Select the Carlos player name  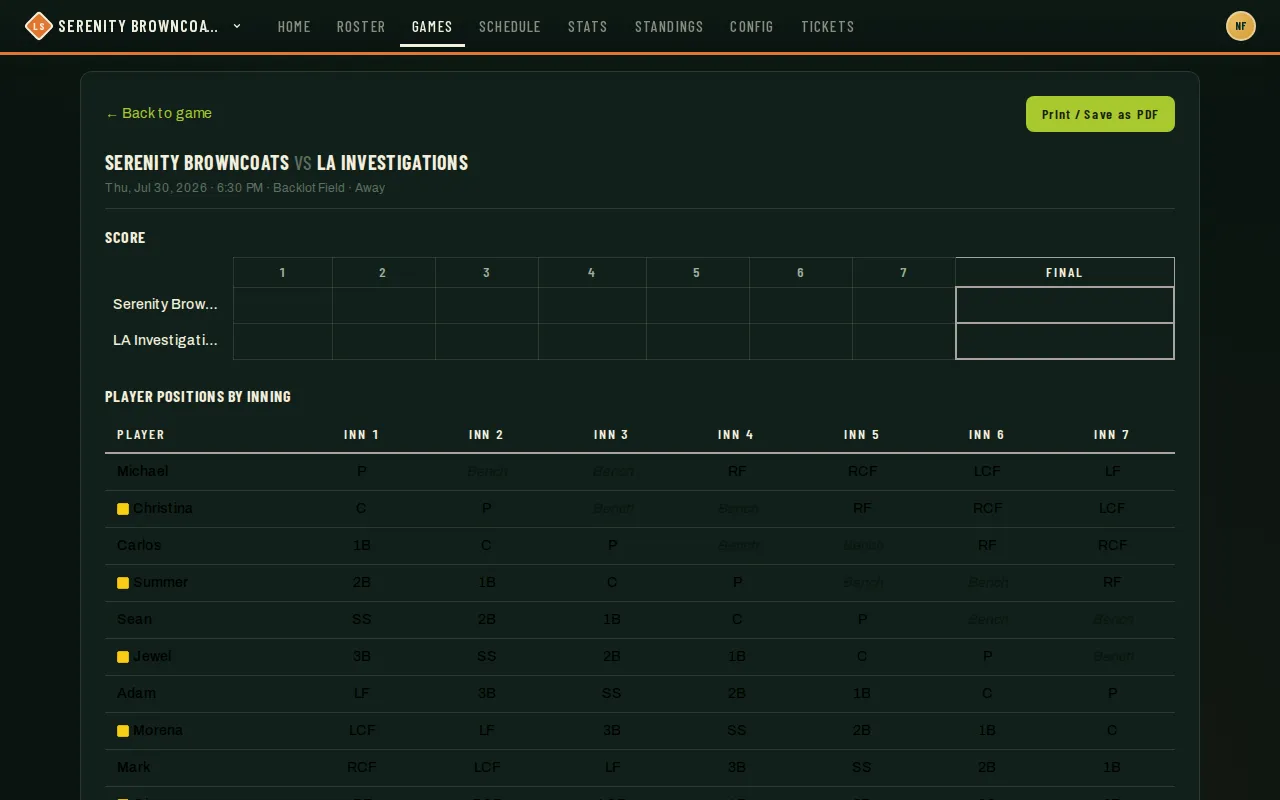(139, 545)
